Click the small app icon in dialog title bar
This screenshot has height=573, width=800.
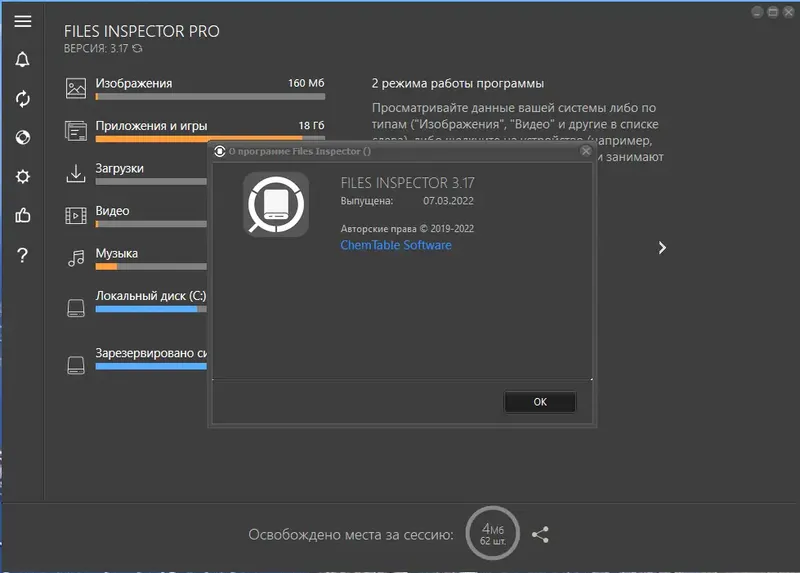(220, 151)
